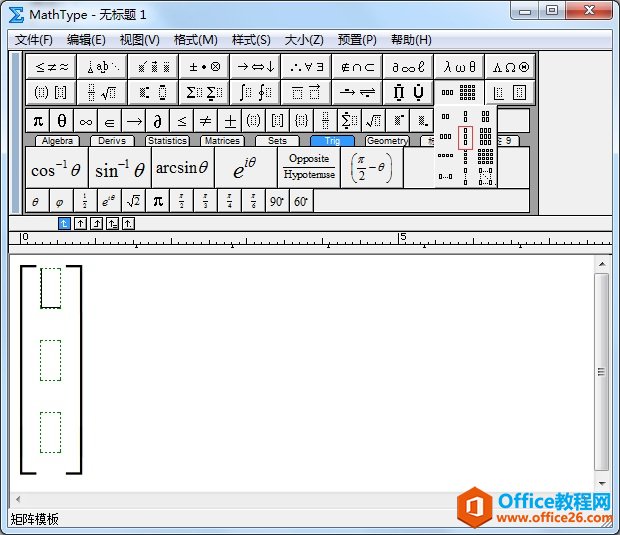Open matrix templates palette button
This screenshot has height=535, width=620.
pyautogui.click(x=459, y=93)
